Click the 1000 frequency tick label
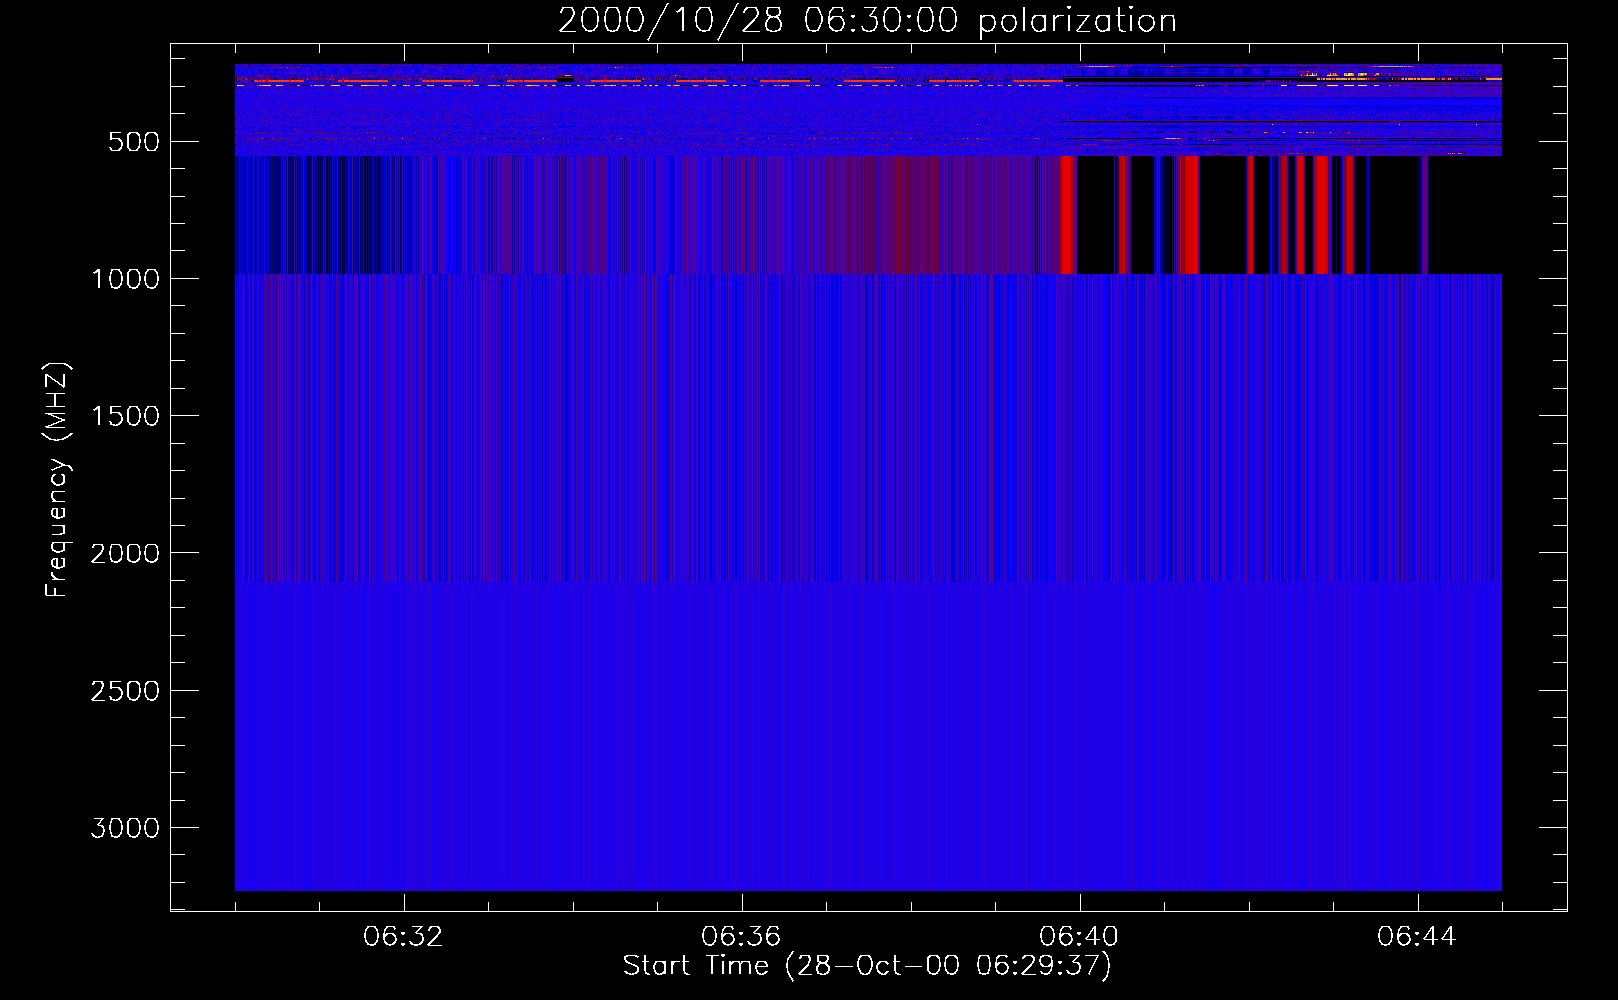The height and width of the screenshot is (1000, 1618). pos(125,279)
